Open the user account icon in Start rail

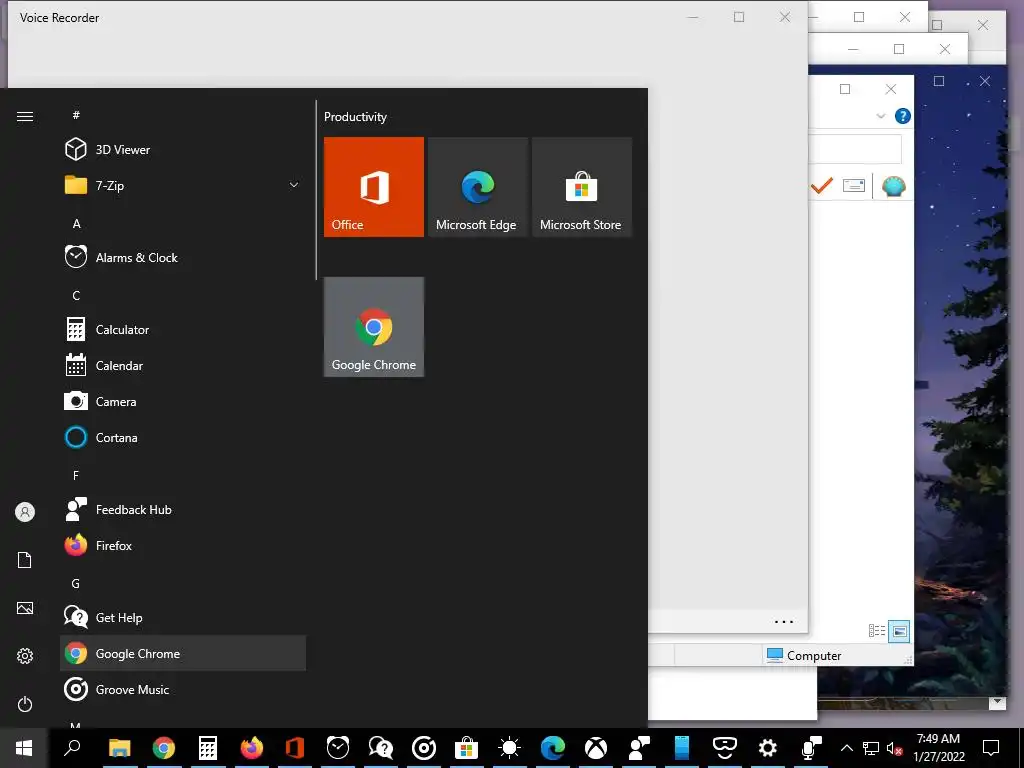pos(25,512)
